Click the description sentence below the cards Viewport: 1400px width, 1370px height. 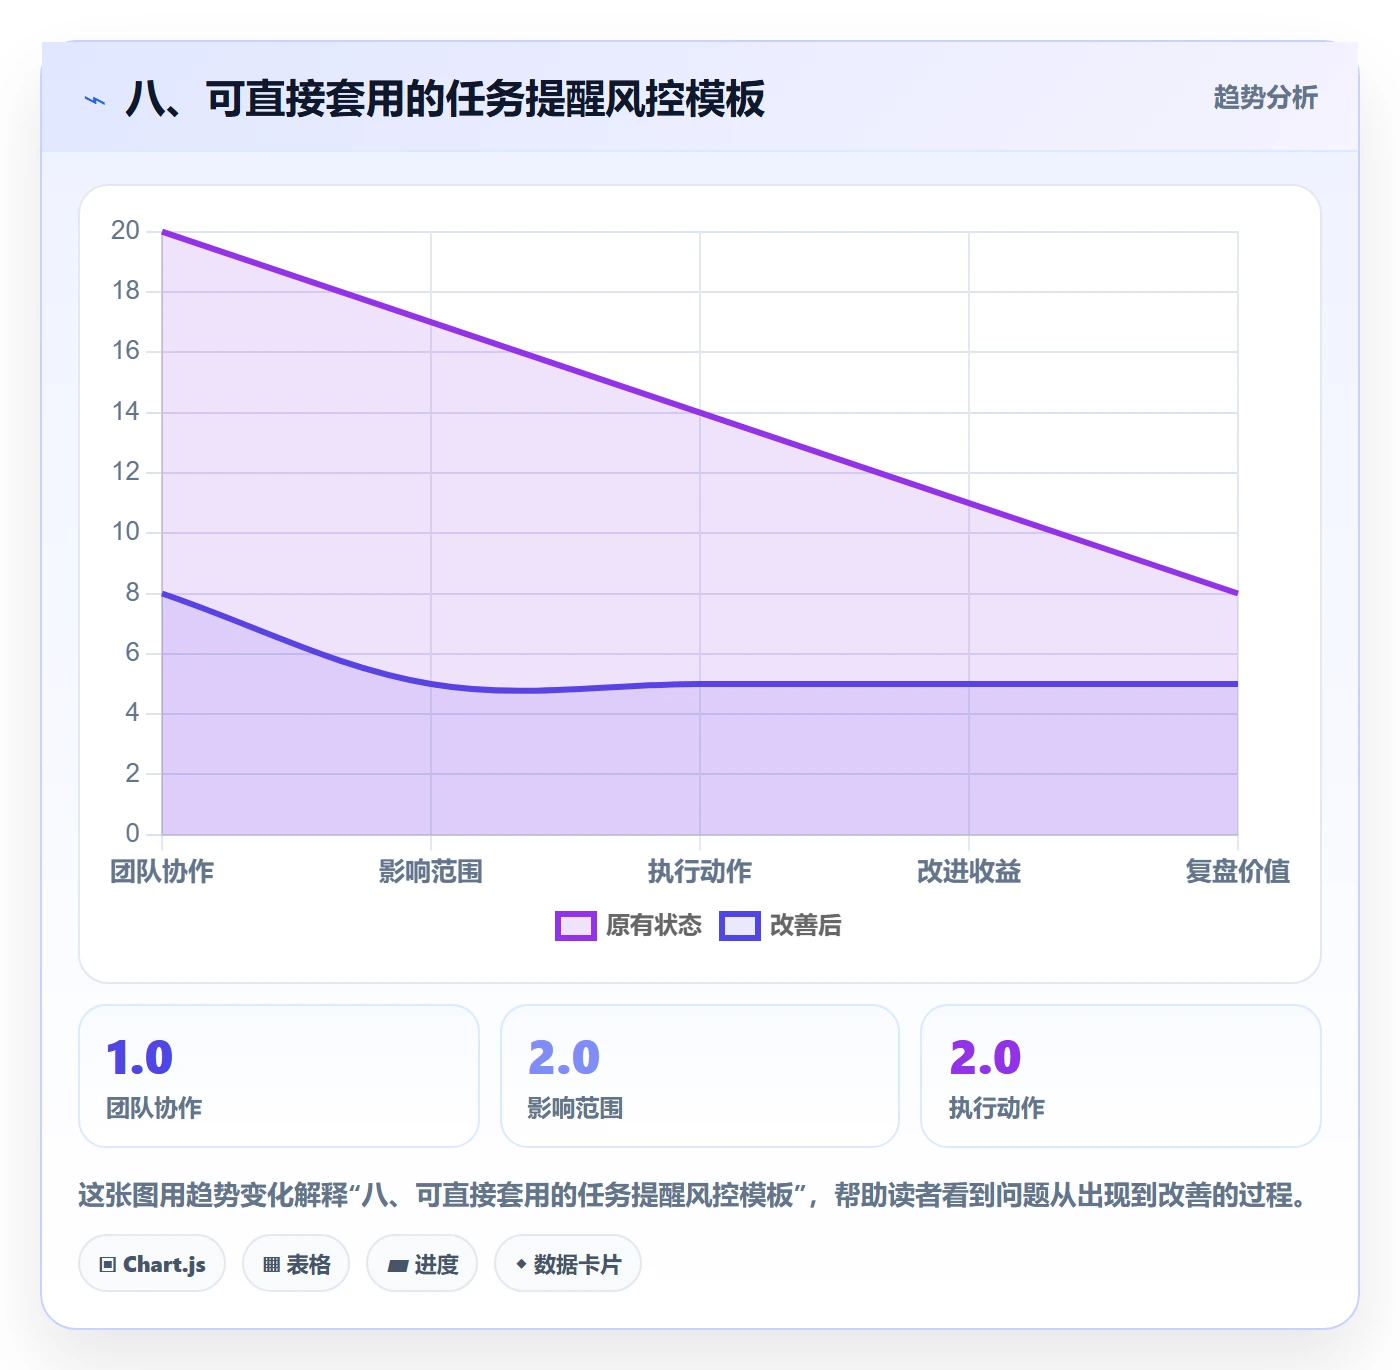pyautogui.click(x=695, y=1195)
